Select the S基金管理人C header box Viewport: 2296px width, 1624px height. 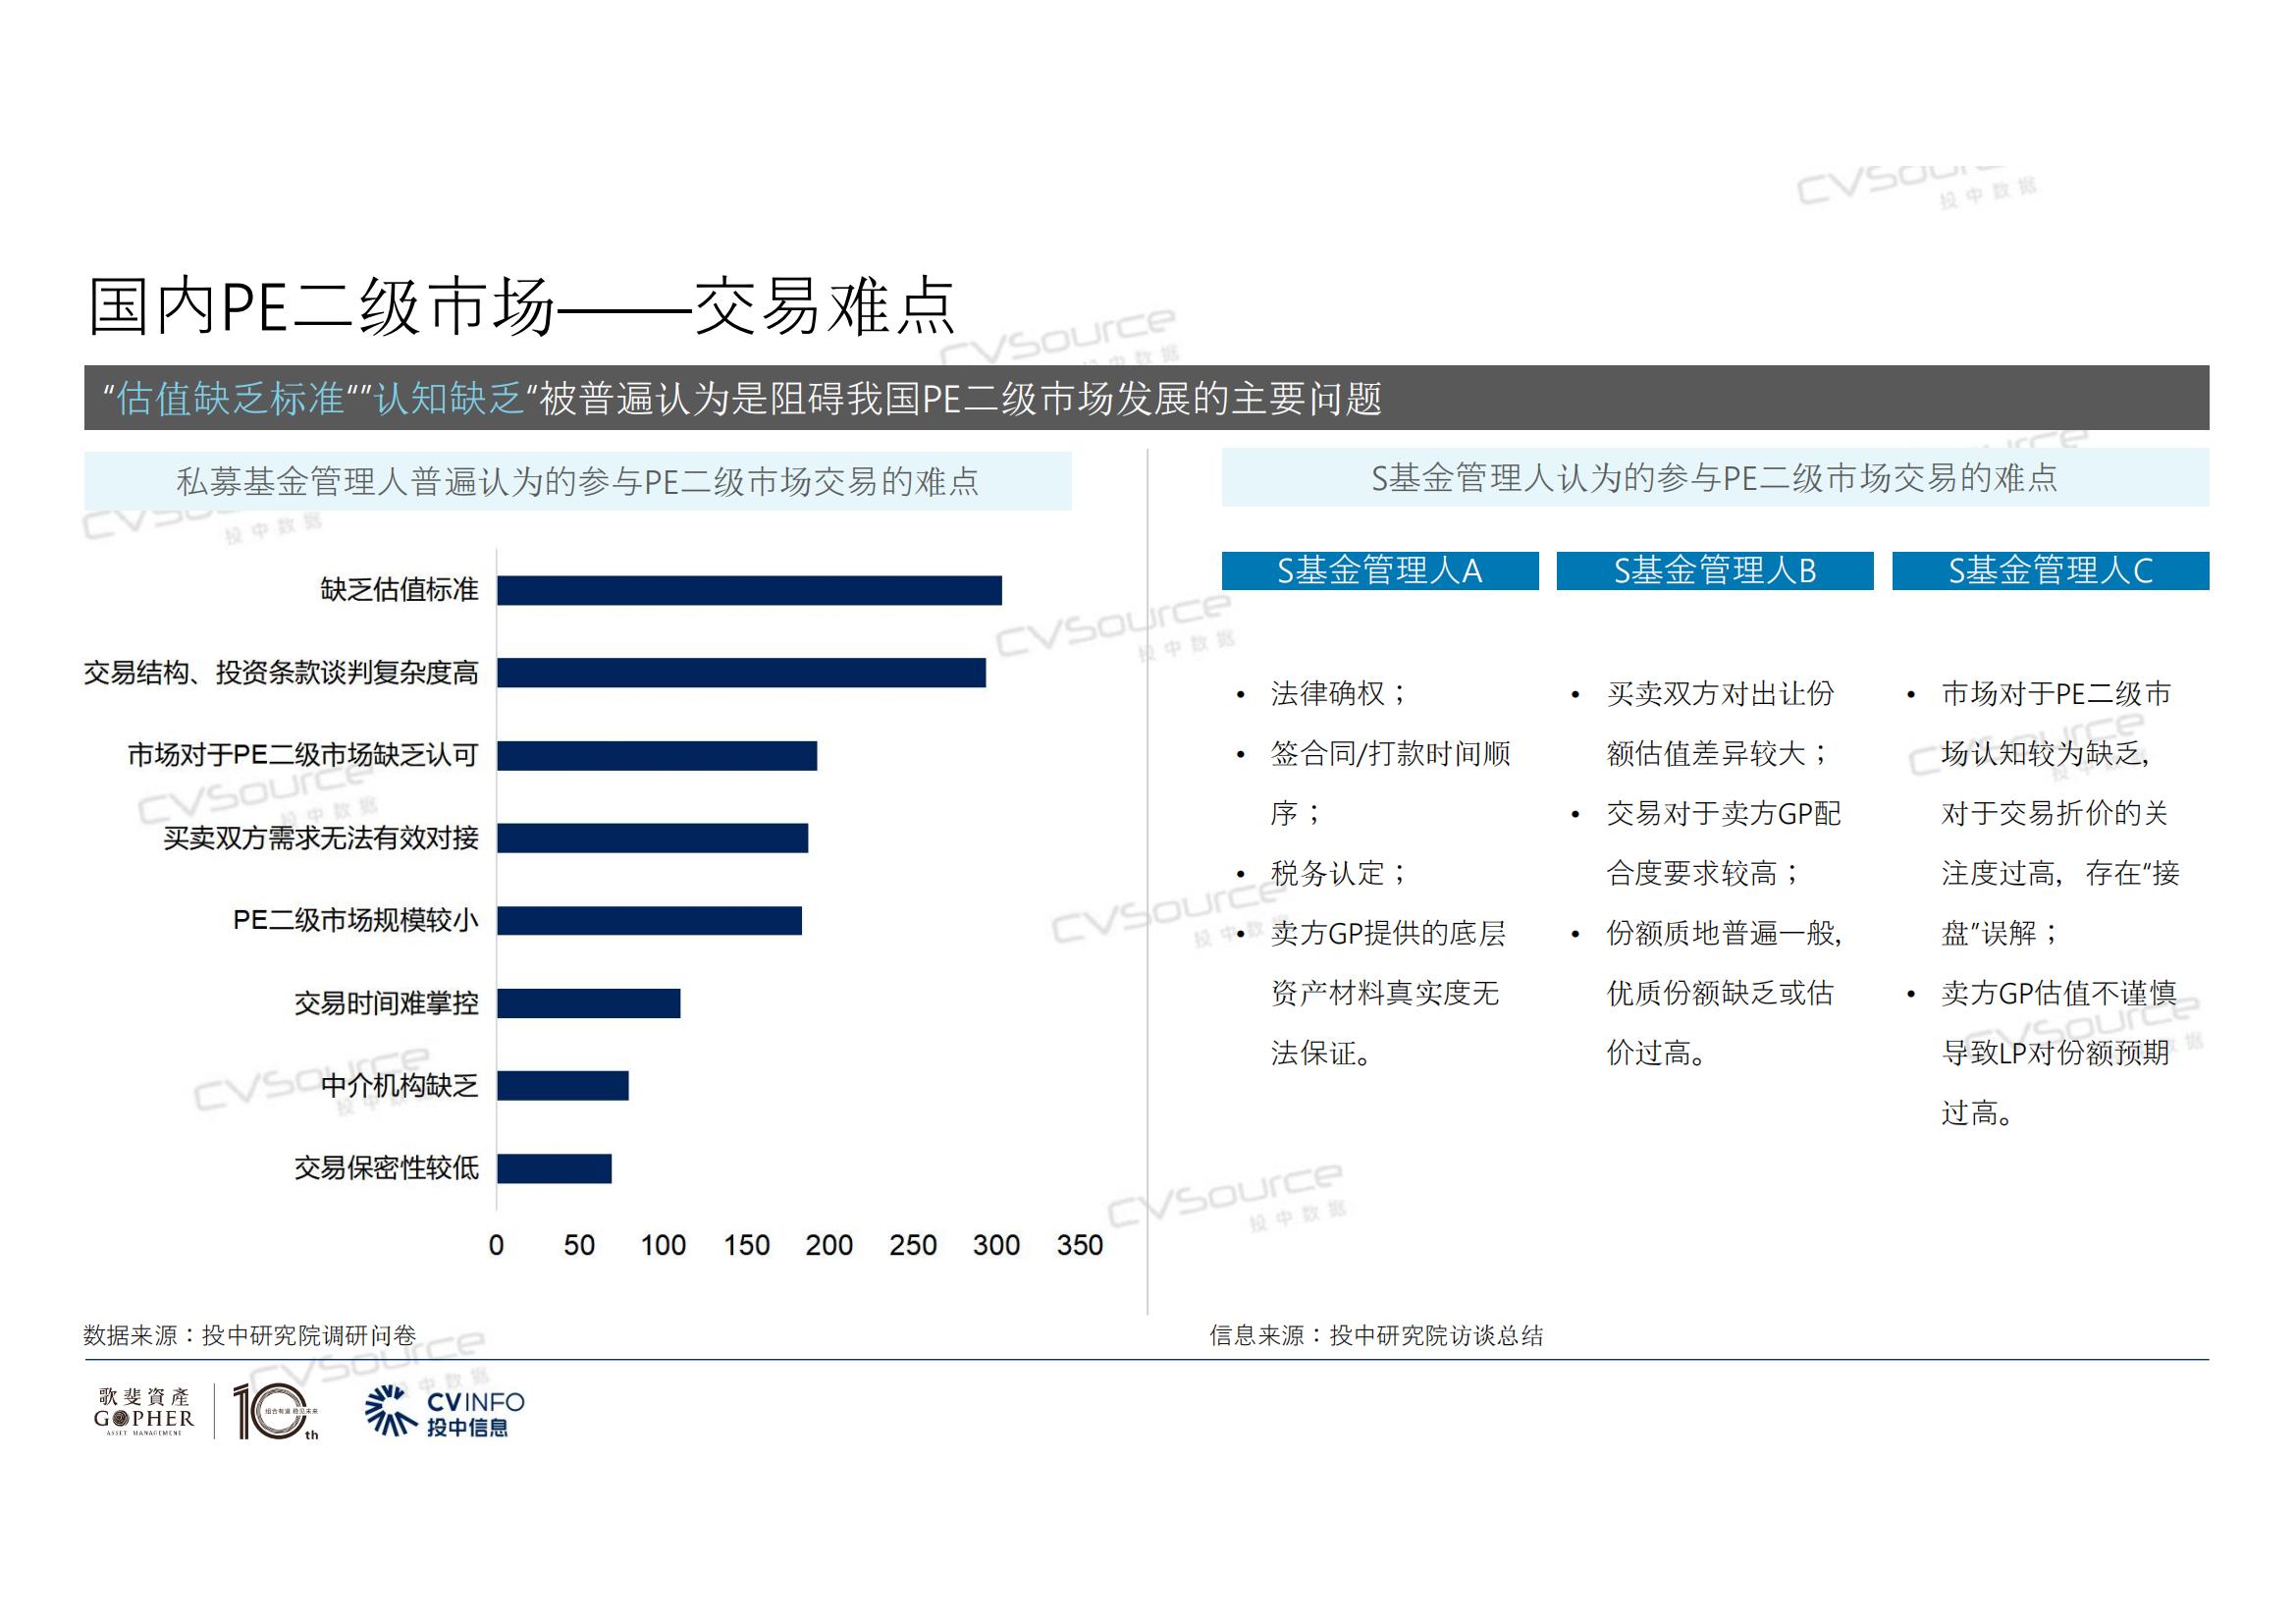2050,571
